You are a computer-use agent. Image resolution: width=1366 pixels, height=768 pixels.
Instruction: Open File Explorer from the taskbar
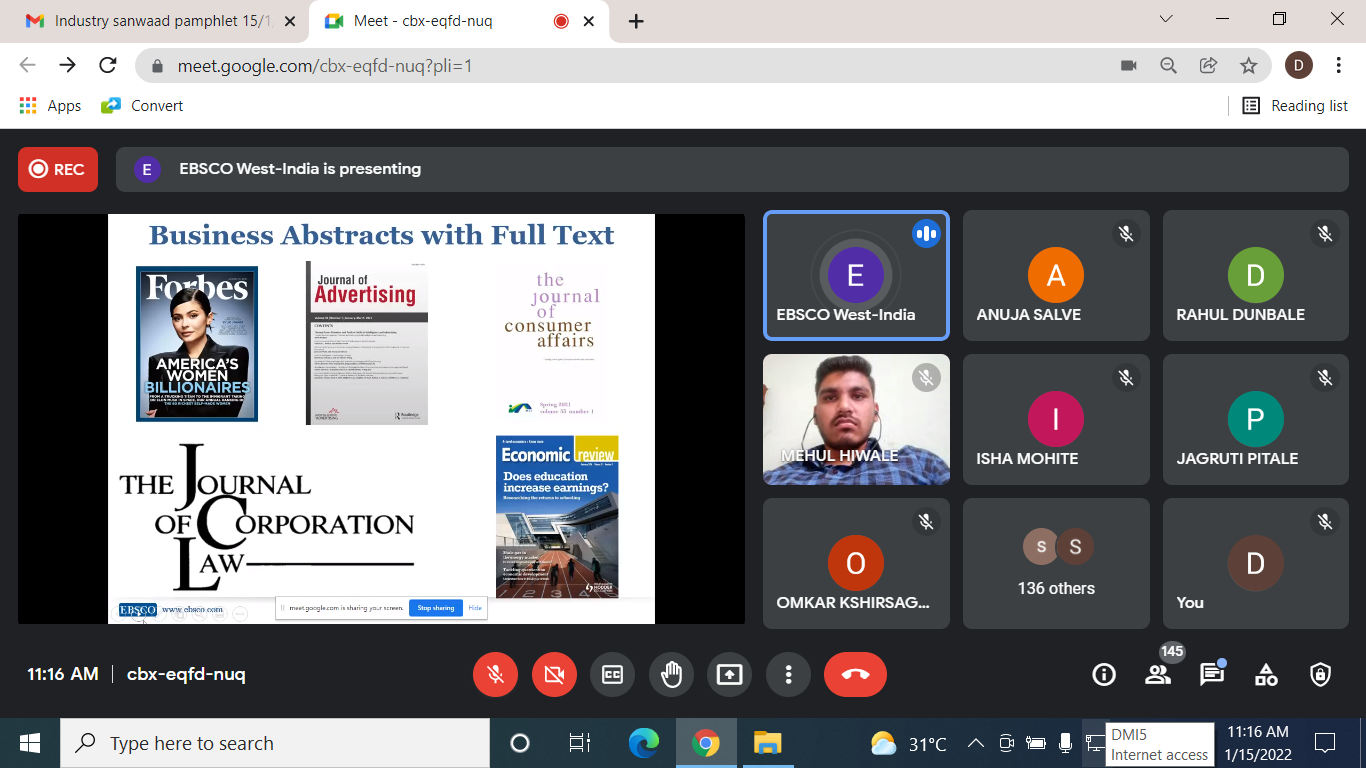[x=767, y=743]
